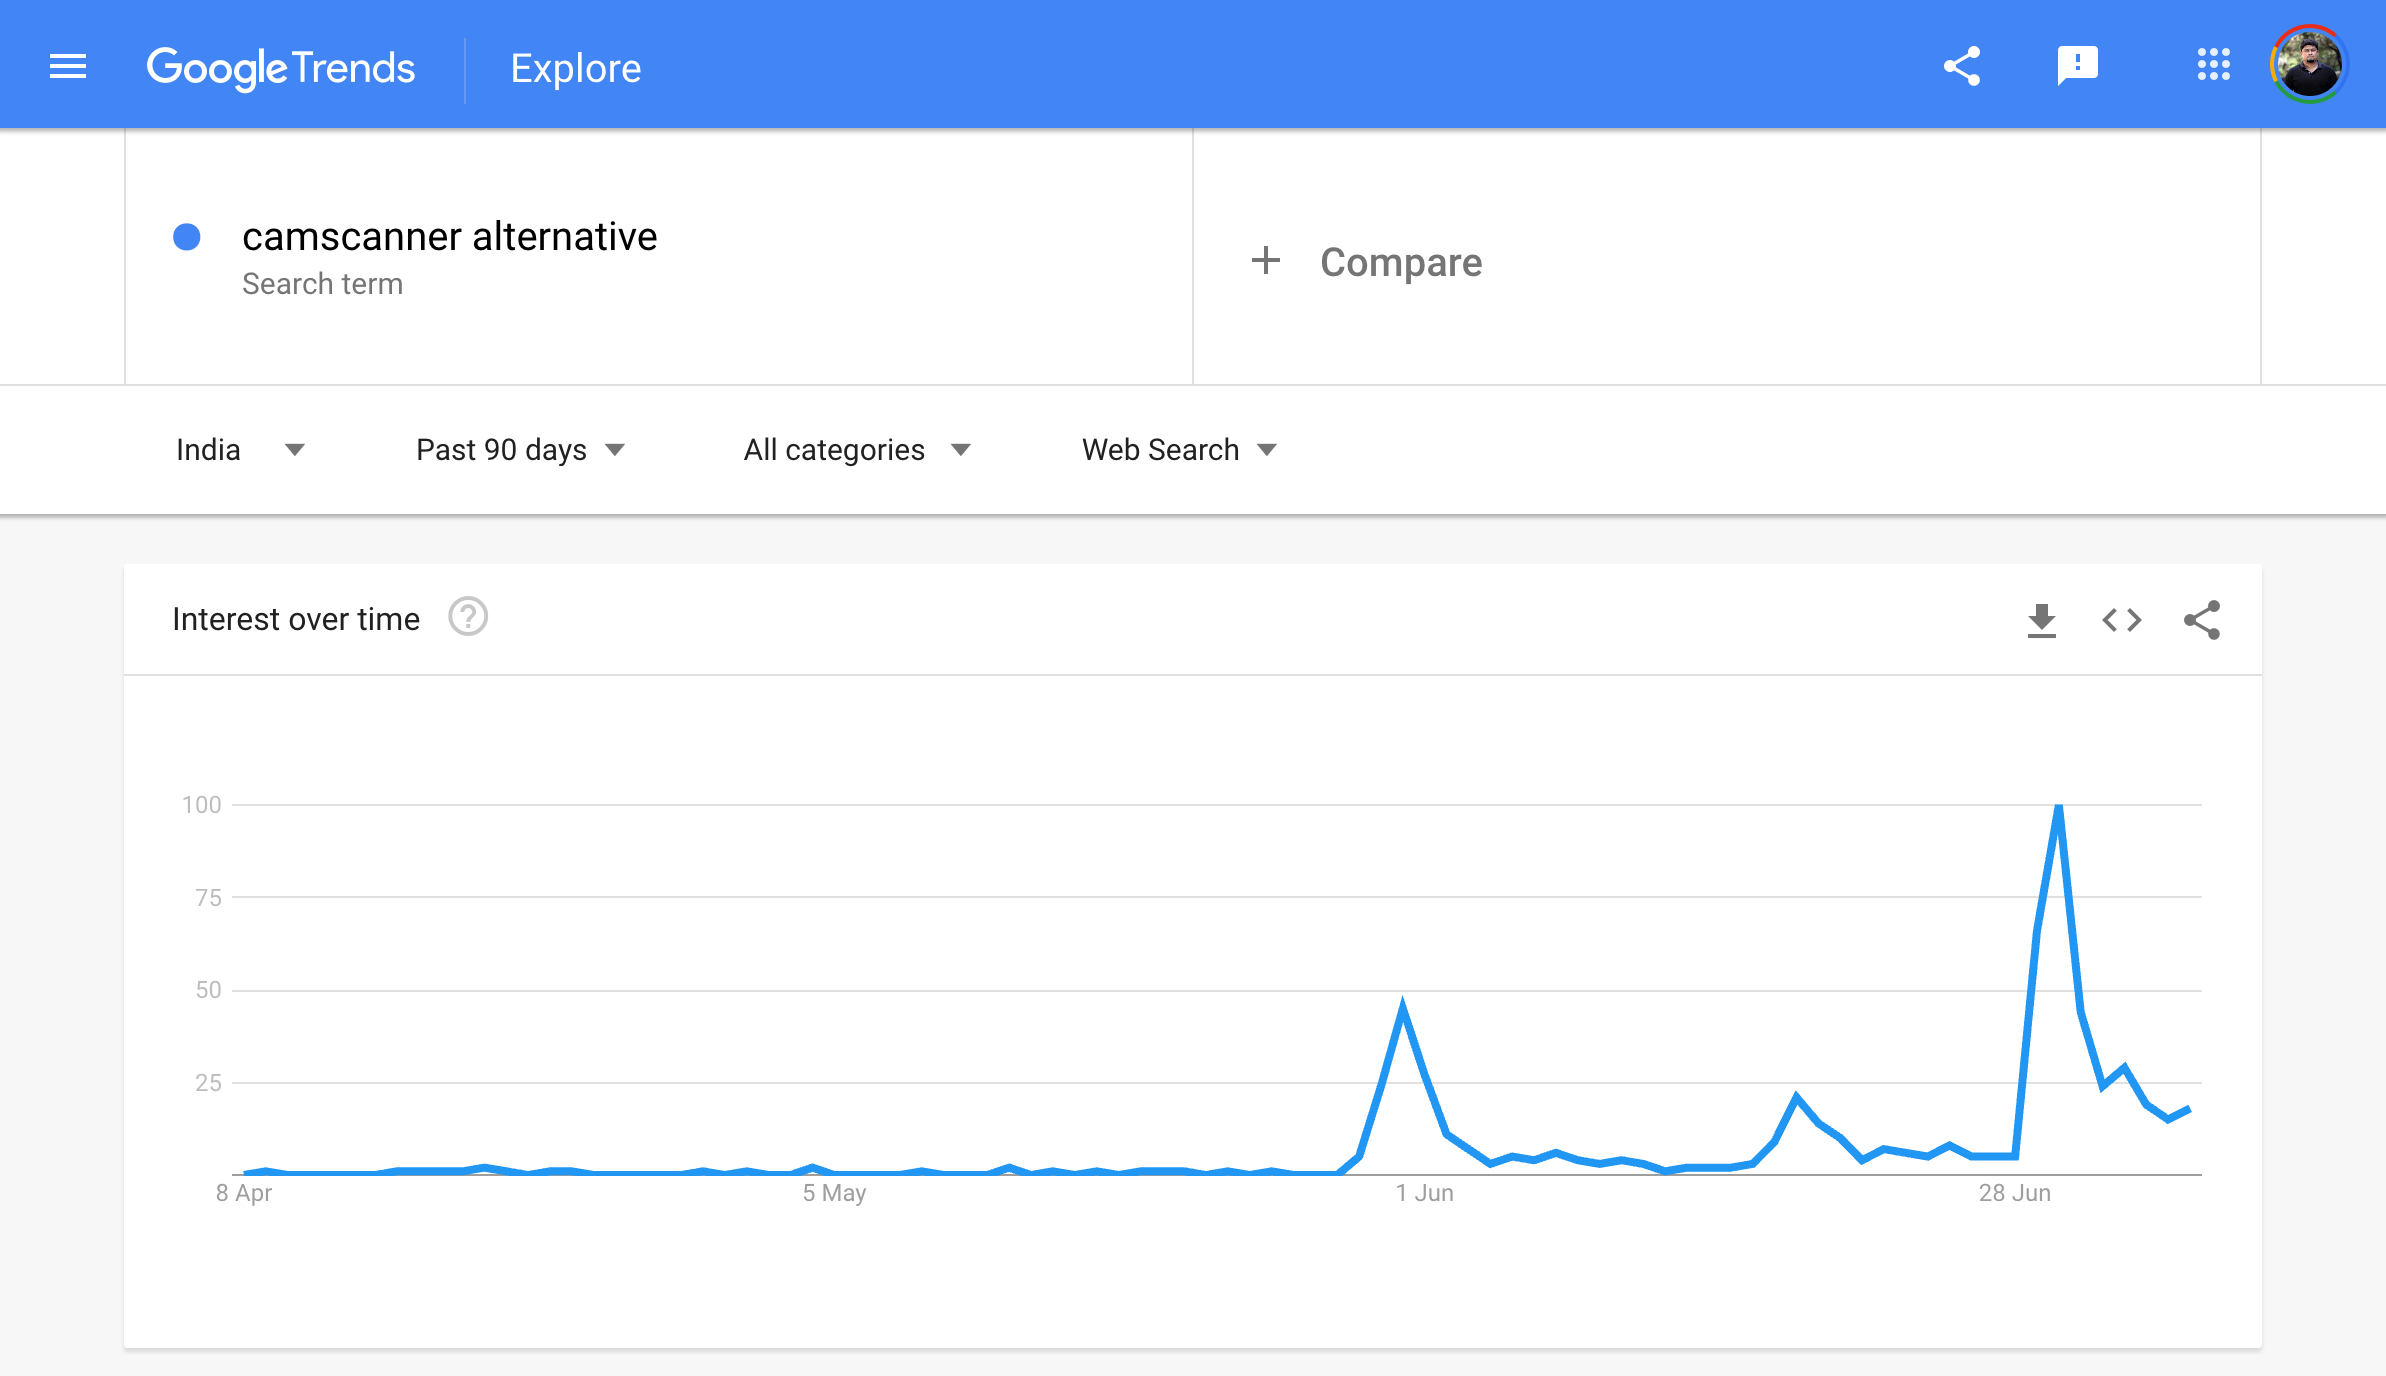Expand the All categories dropdown
Screen dimensions: 2386x1376
click(x=857, y=450)
